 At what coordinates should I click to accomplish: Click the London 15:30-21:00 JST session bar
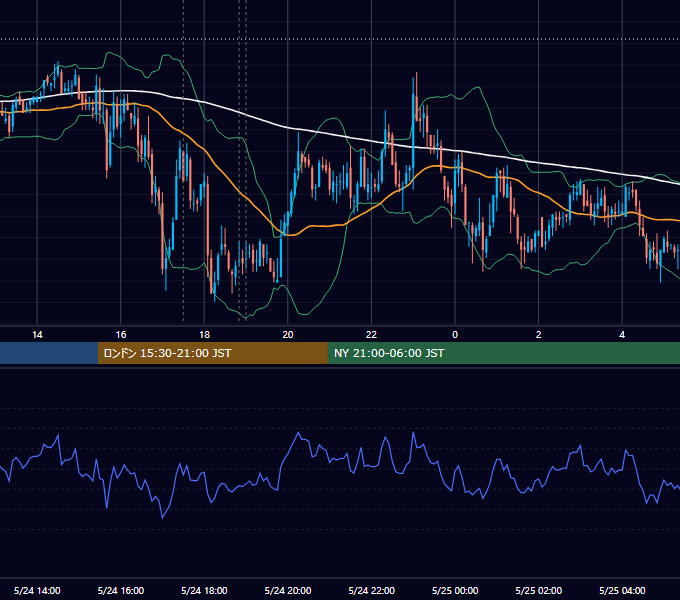coord(212,353)
